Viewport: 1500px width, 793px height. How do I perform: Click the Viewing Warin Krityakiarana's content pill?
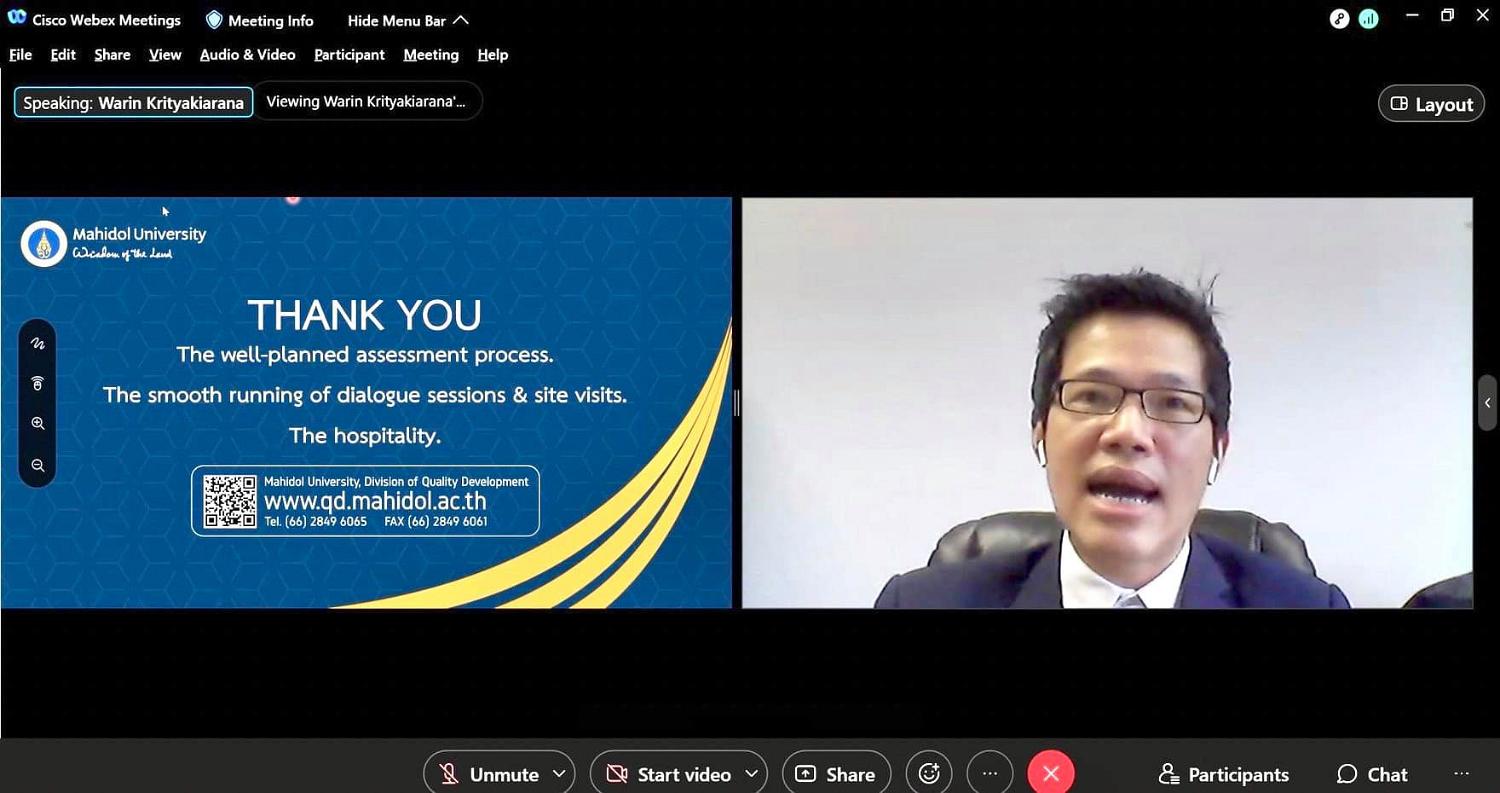tap(366, 102)
